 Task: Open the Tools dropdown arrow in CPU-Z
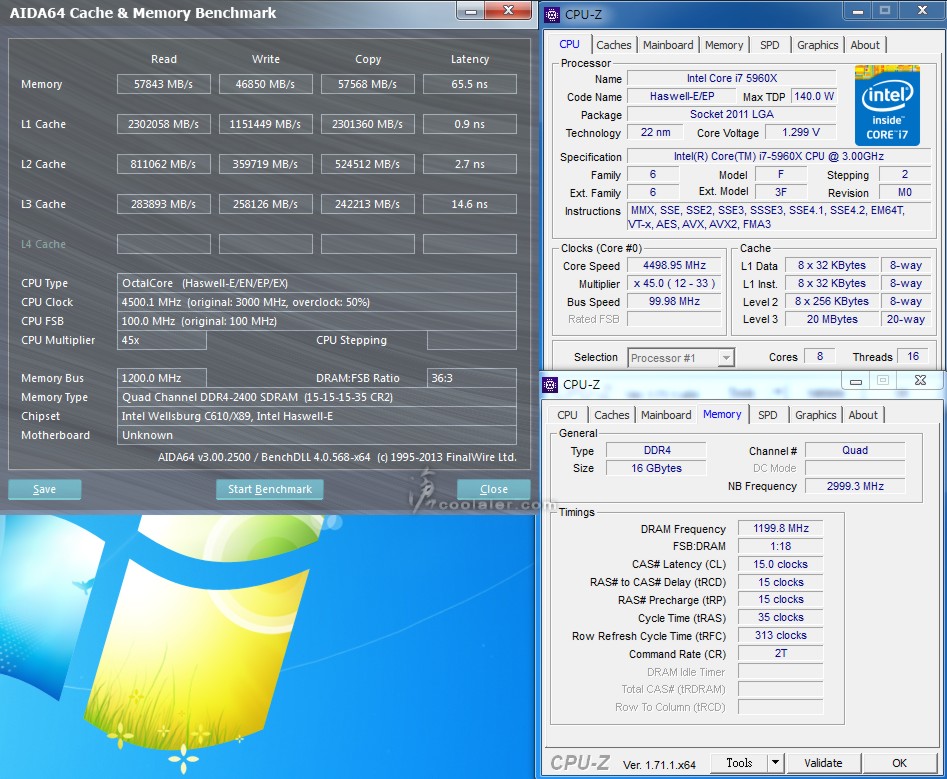coord(775,763)
